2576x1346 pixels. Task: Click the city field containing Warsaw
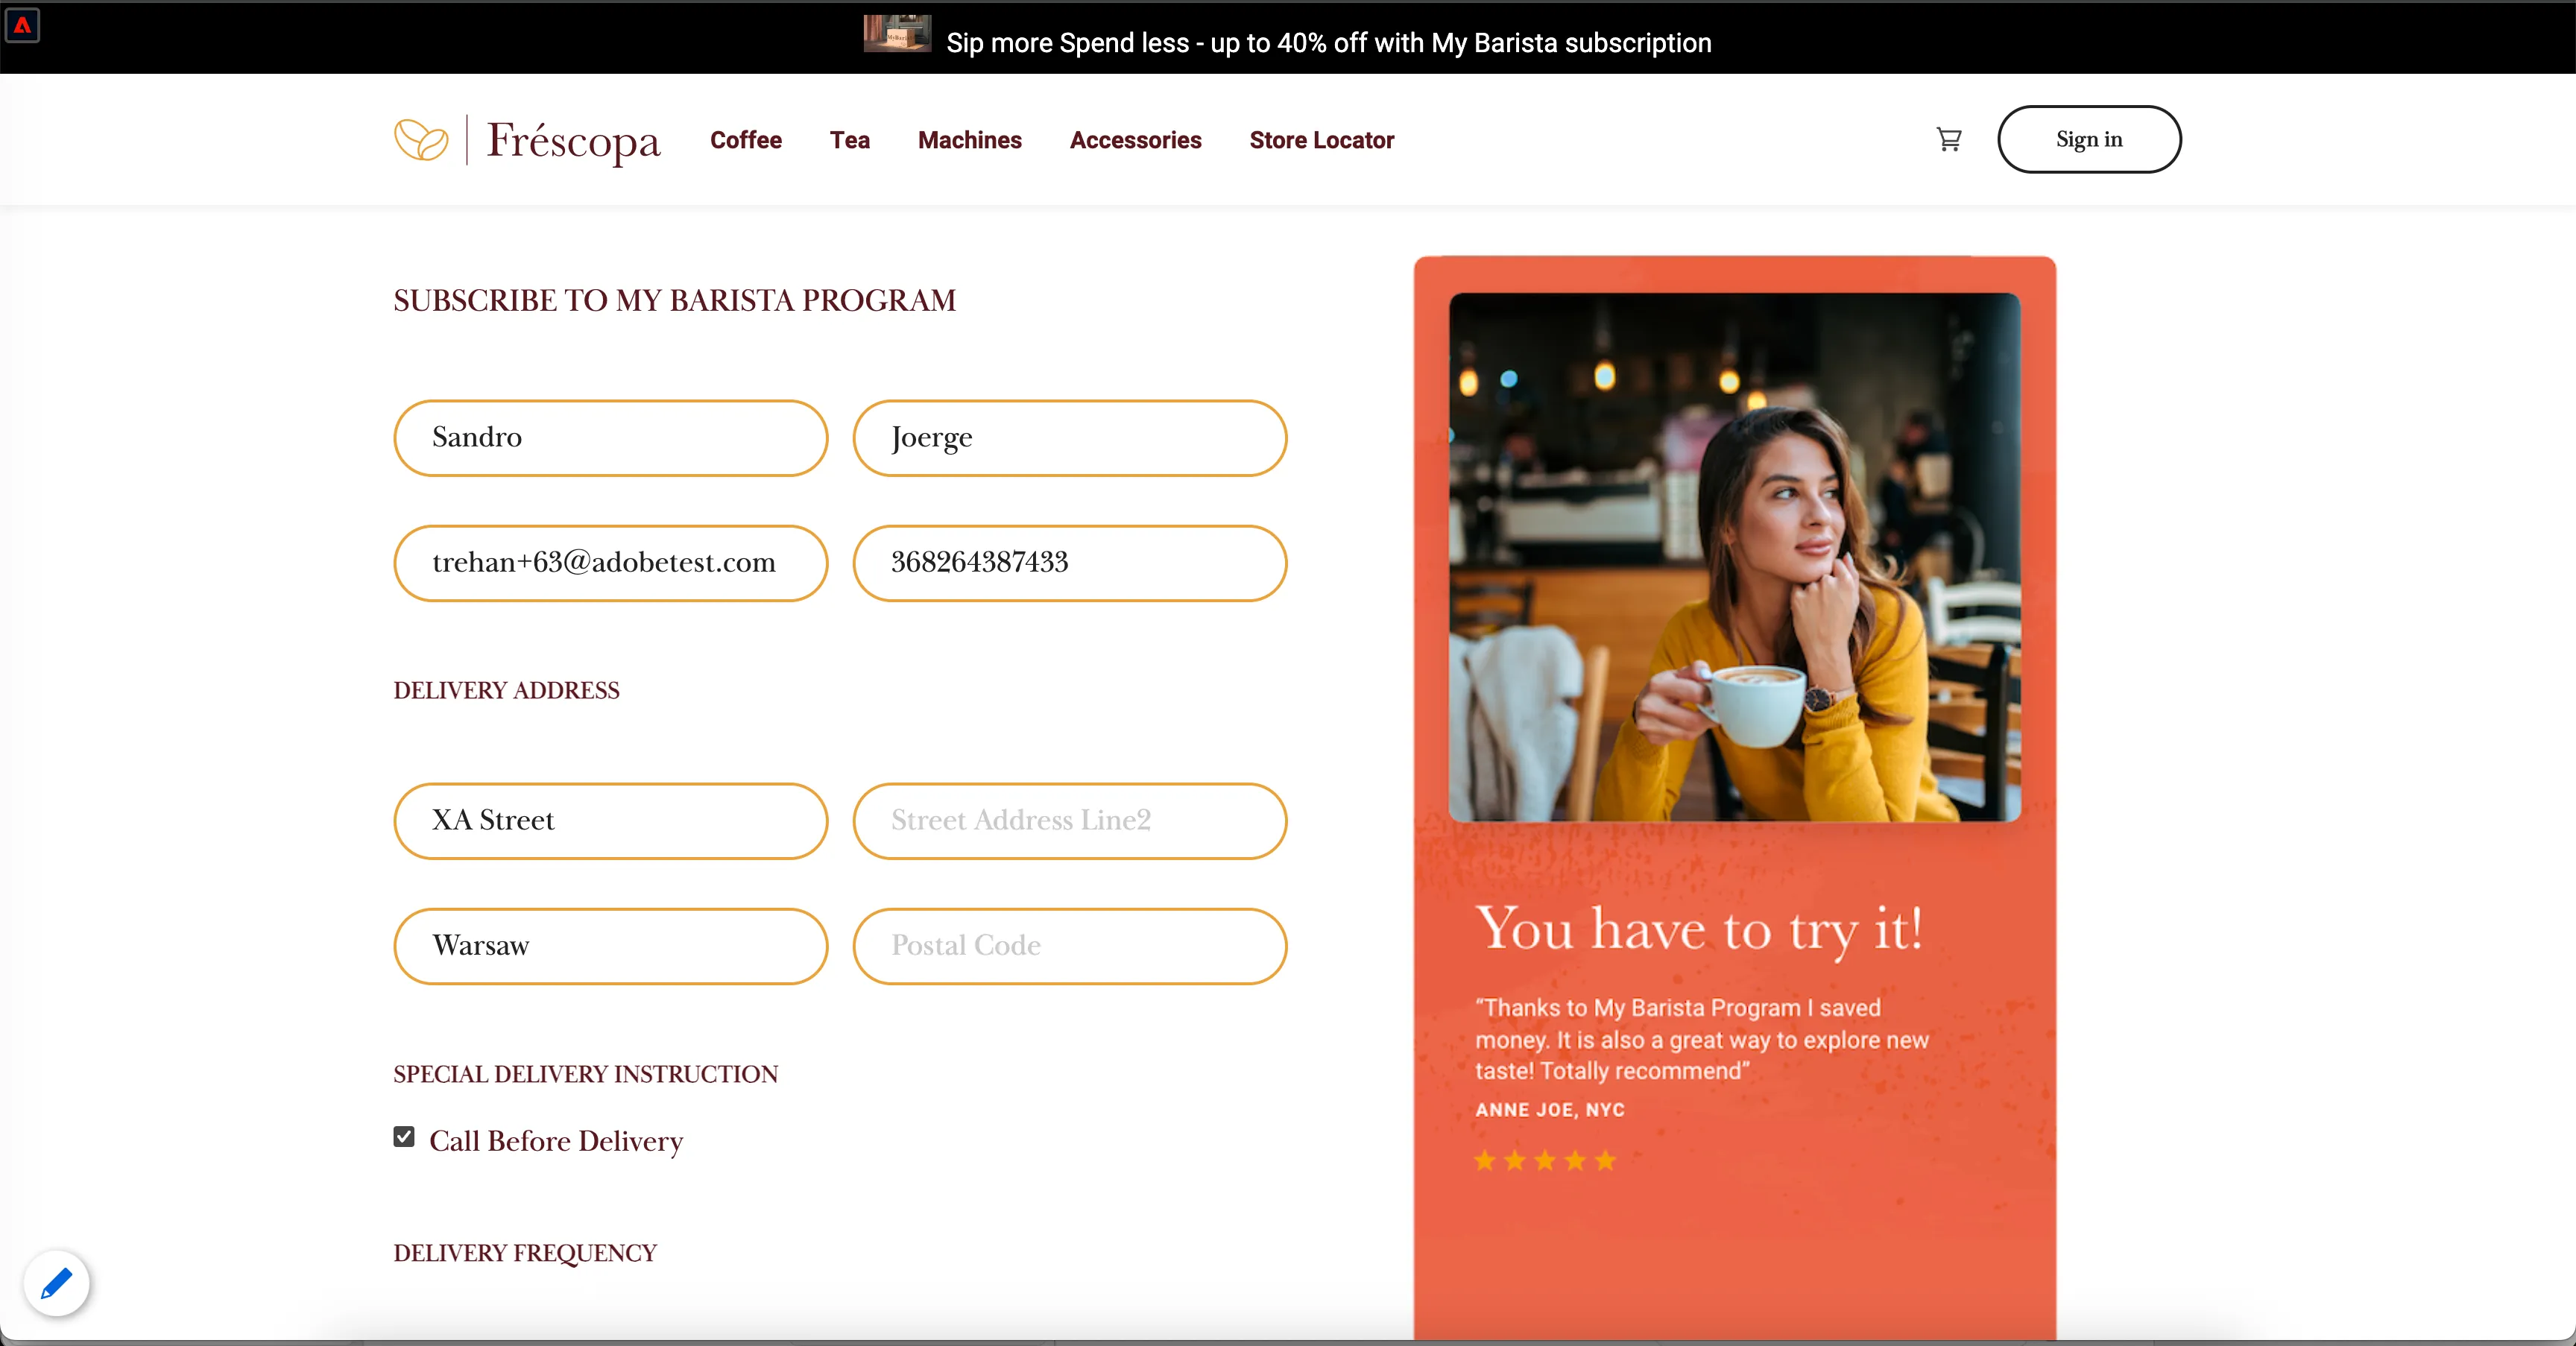tap(611, 946)
